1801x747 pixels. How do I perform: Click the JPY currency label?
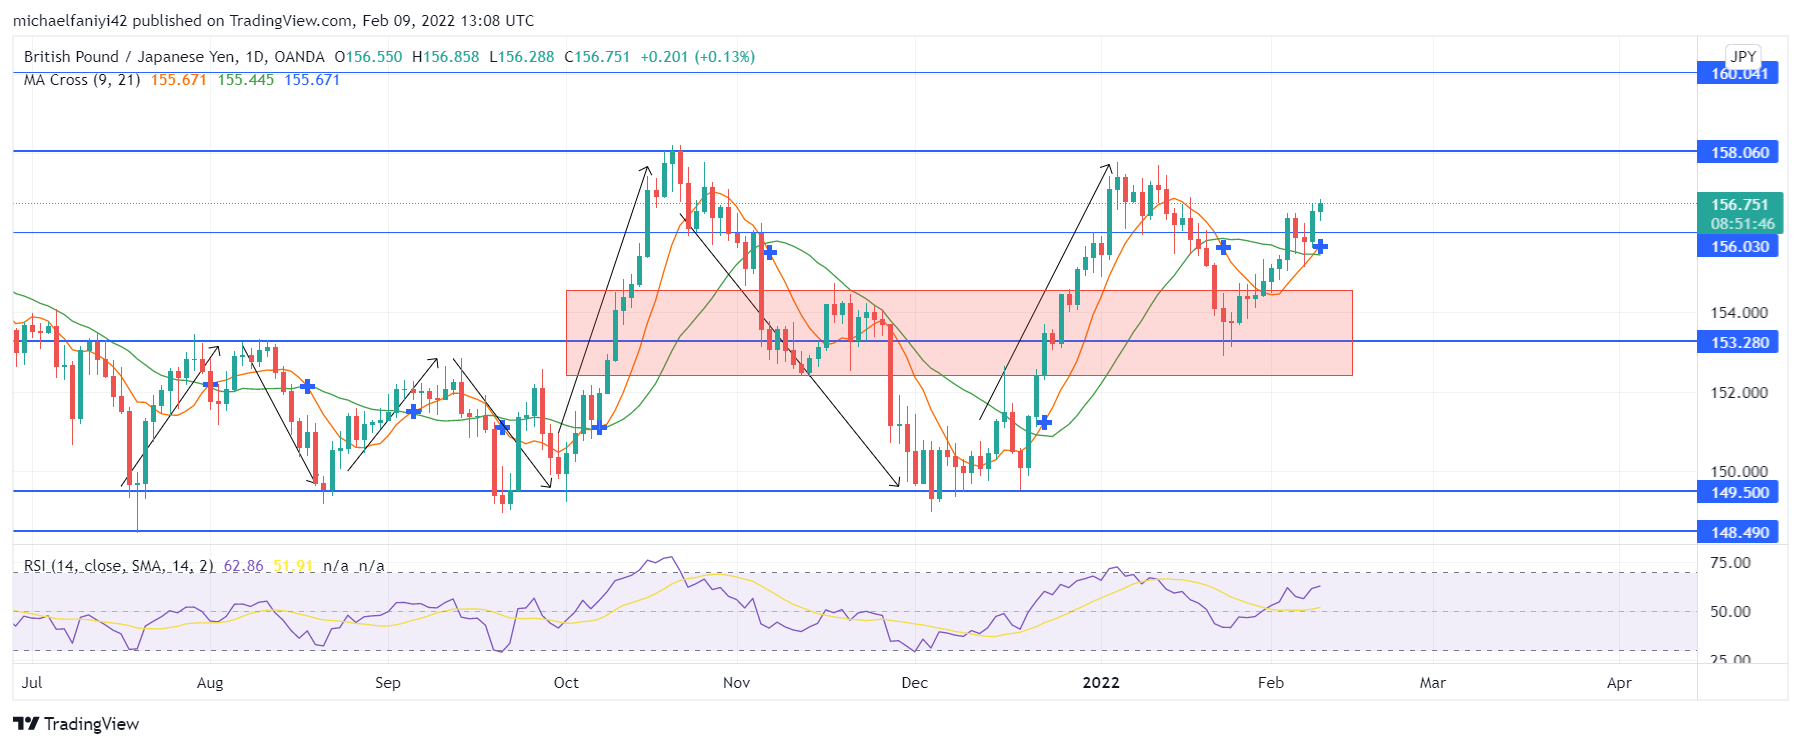[x=1743, y=56]
